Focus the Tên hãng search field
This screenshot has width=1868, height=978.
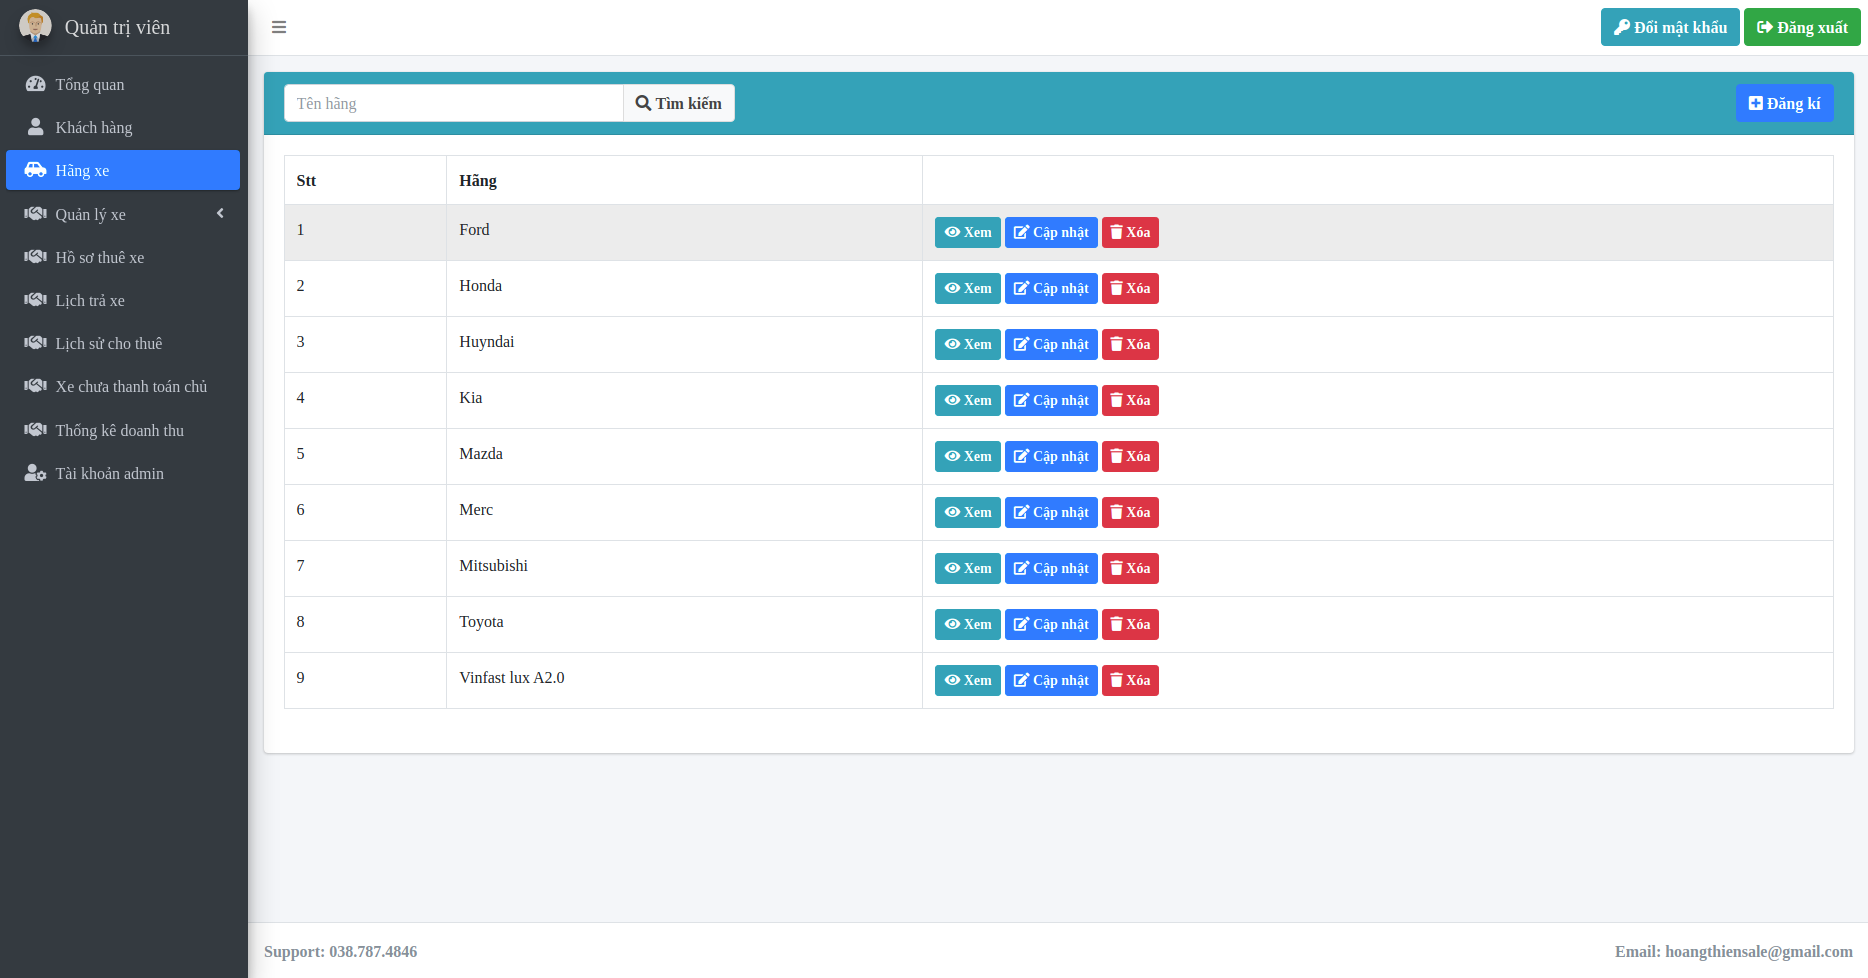click(x=453, y=103)
